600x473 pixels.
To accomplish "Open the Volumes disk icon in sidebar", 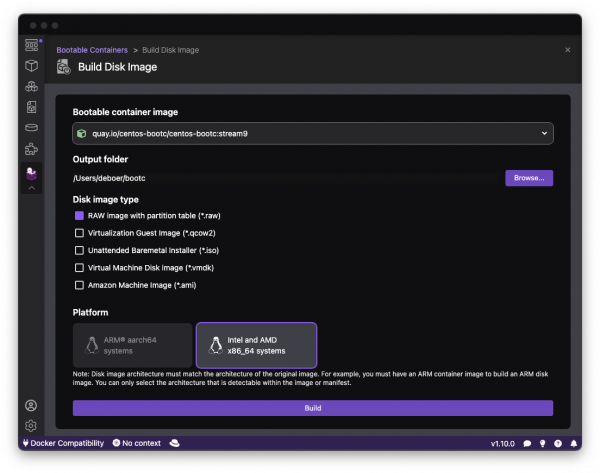I will pyautogui.click(x=31, y=128).
